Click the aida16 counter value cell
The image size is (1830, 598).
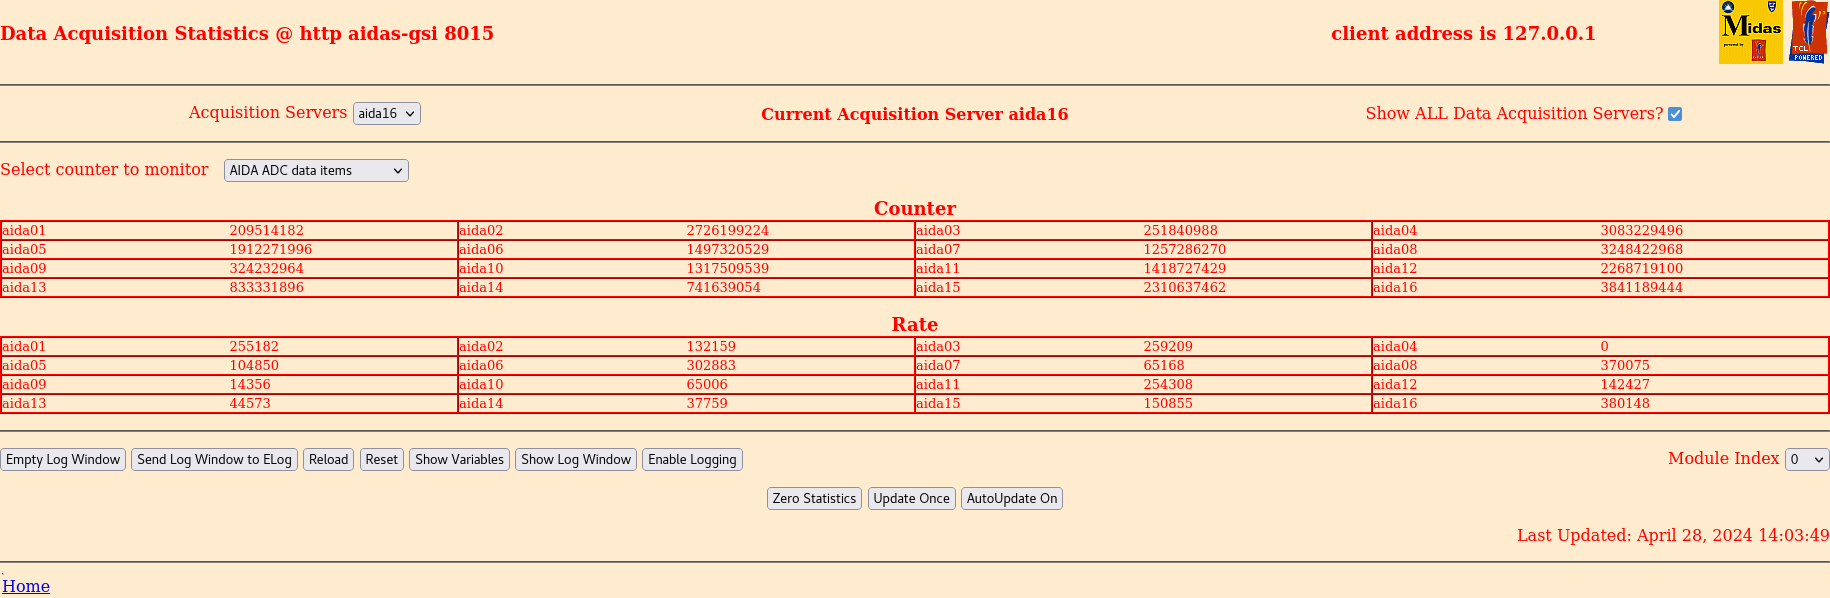click(1641, 288)
